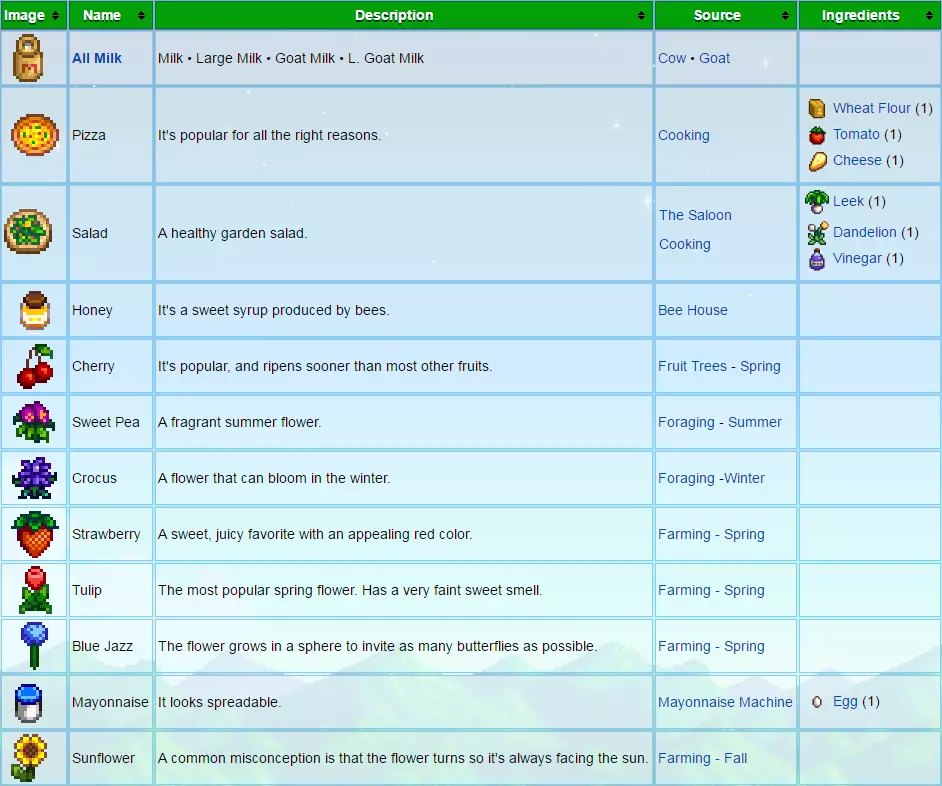The width and height of the screenshot is (942, 786).
Task: Click the Sunflower name cell
Action: point(111,758)
